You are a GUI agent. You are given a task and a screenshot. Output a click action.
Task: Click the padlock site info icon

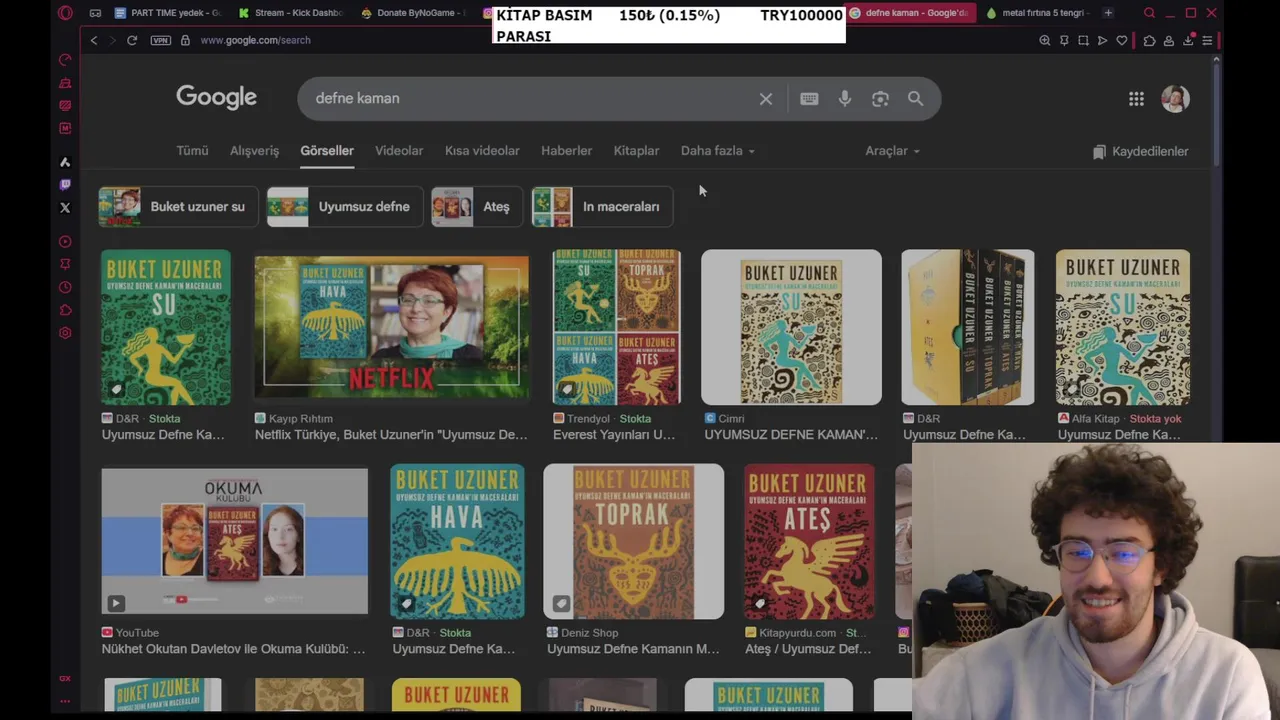tap(185, 40)
